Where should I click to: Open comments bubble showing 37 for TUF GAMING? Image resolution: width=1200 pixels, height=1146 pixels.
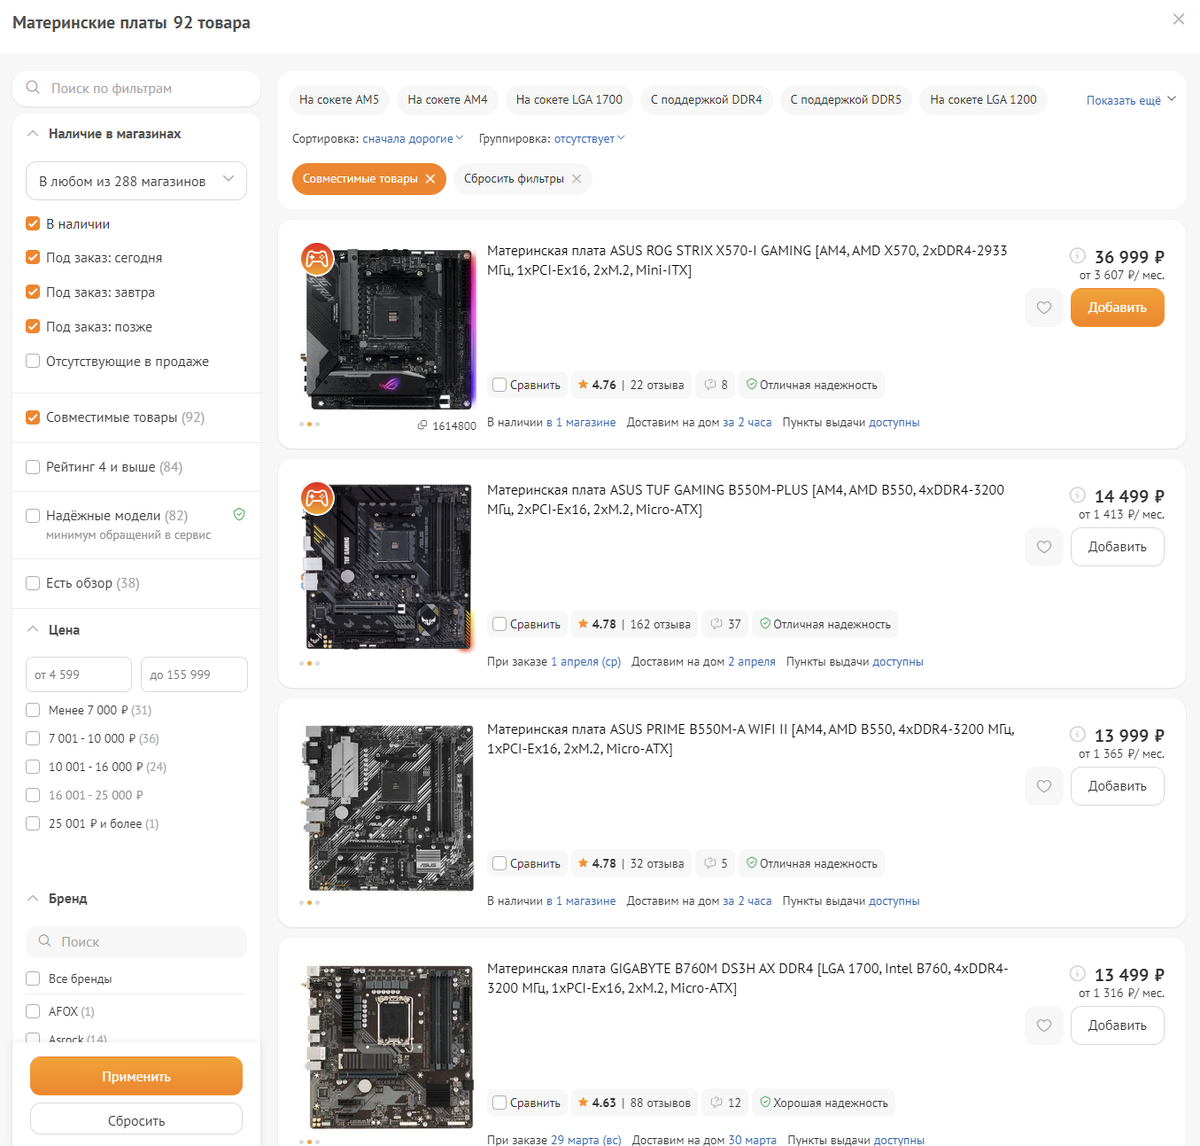tap(725, 624)
